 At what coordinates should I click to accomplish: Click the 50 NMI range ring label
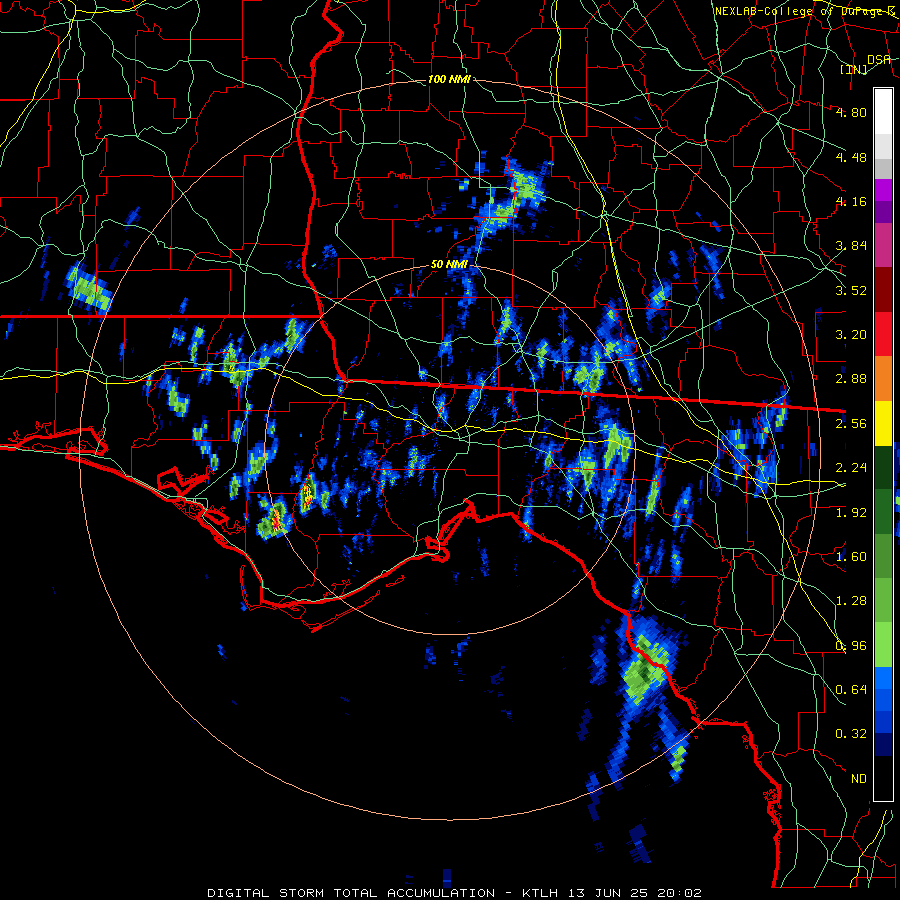click(449, 265)
